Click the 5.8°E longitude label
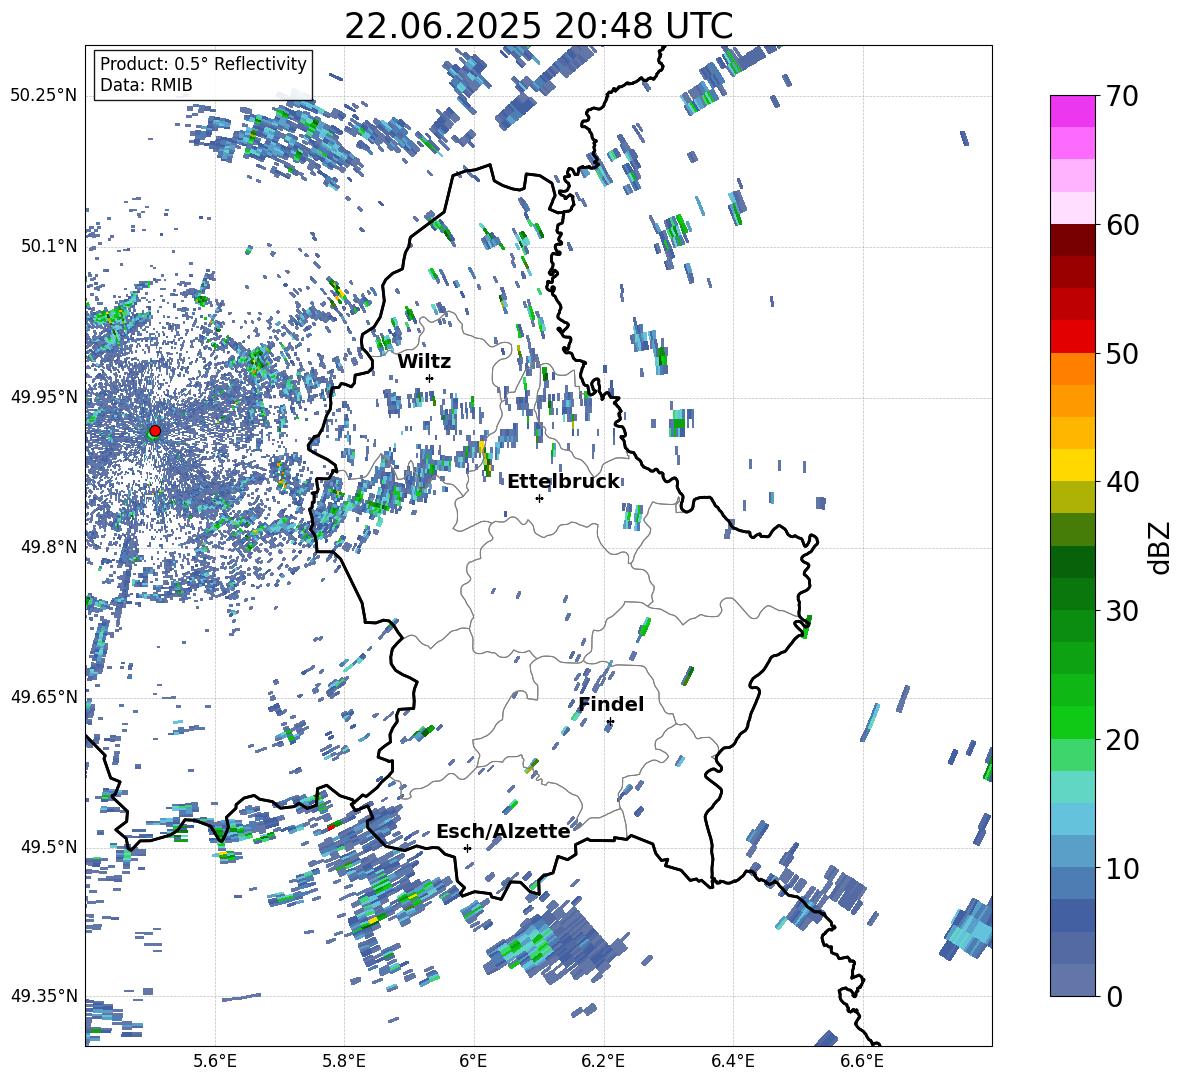The width and height of the screenshot is (1184, 1081). 344,1061
